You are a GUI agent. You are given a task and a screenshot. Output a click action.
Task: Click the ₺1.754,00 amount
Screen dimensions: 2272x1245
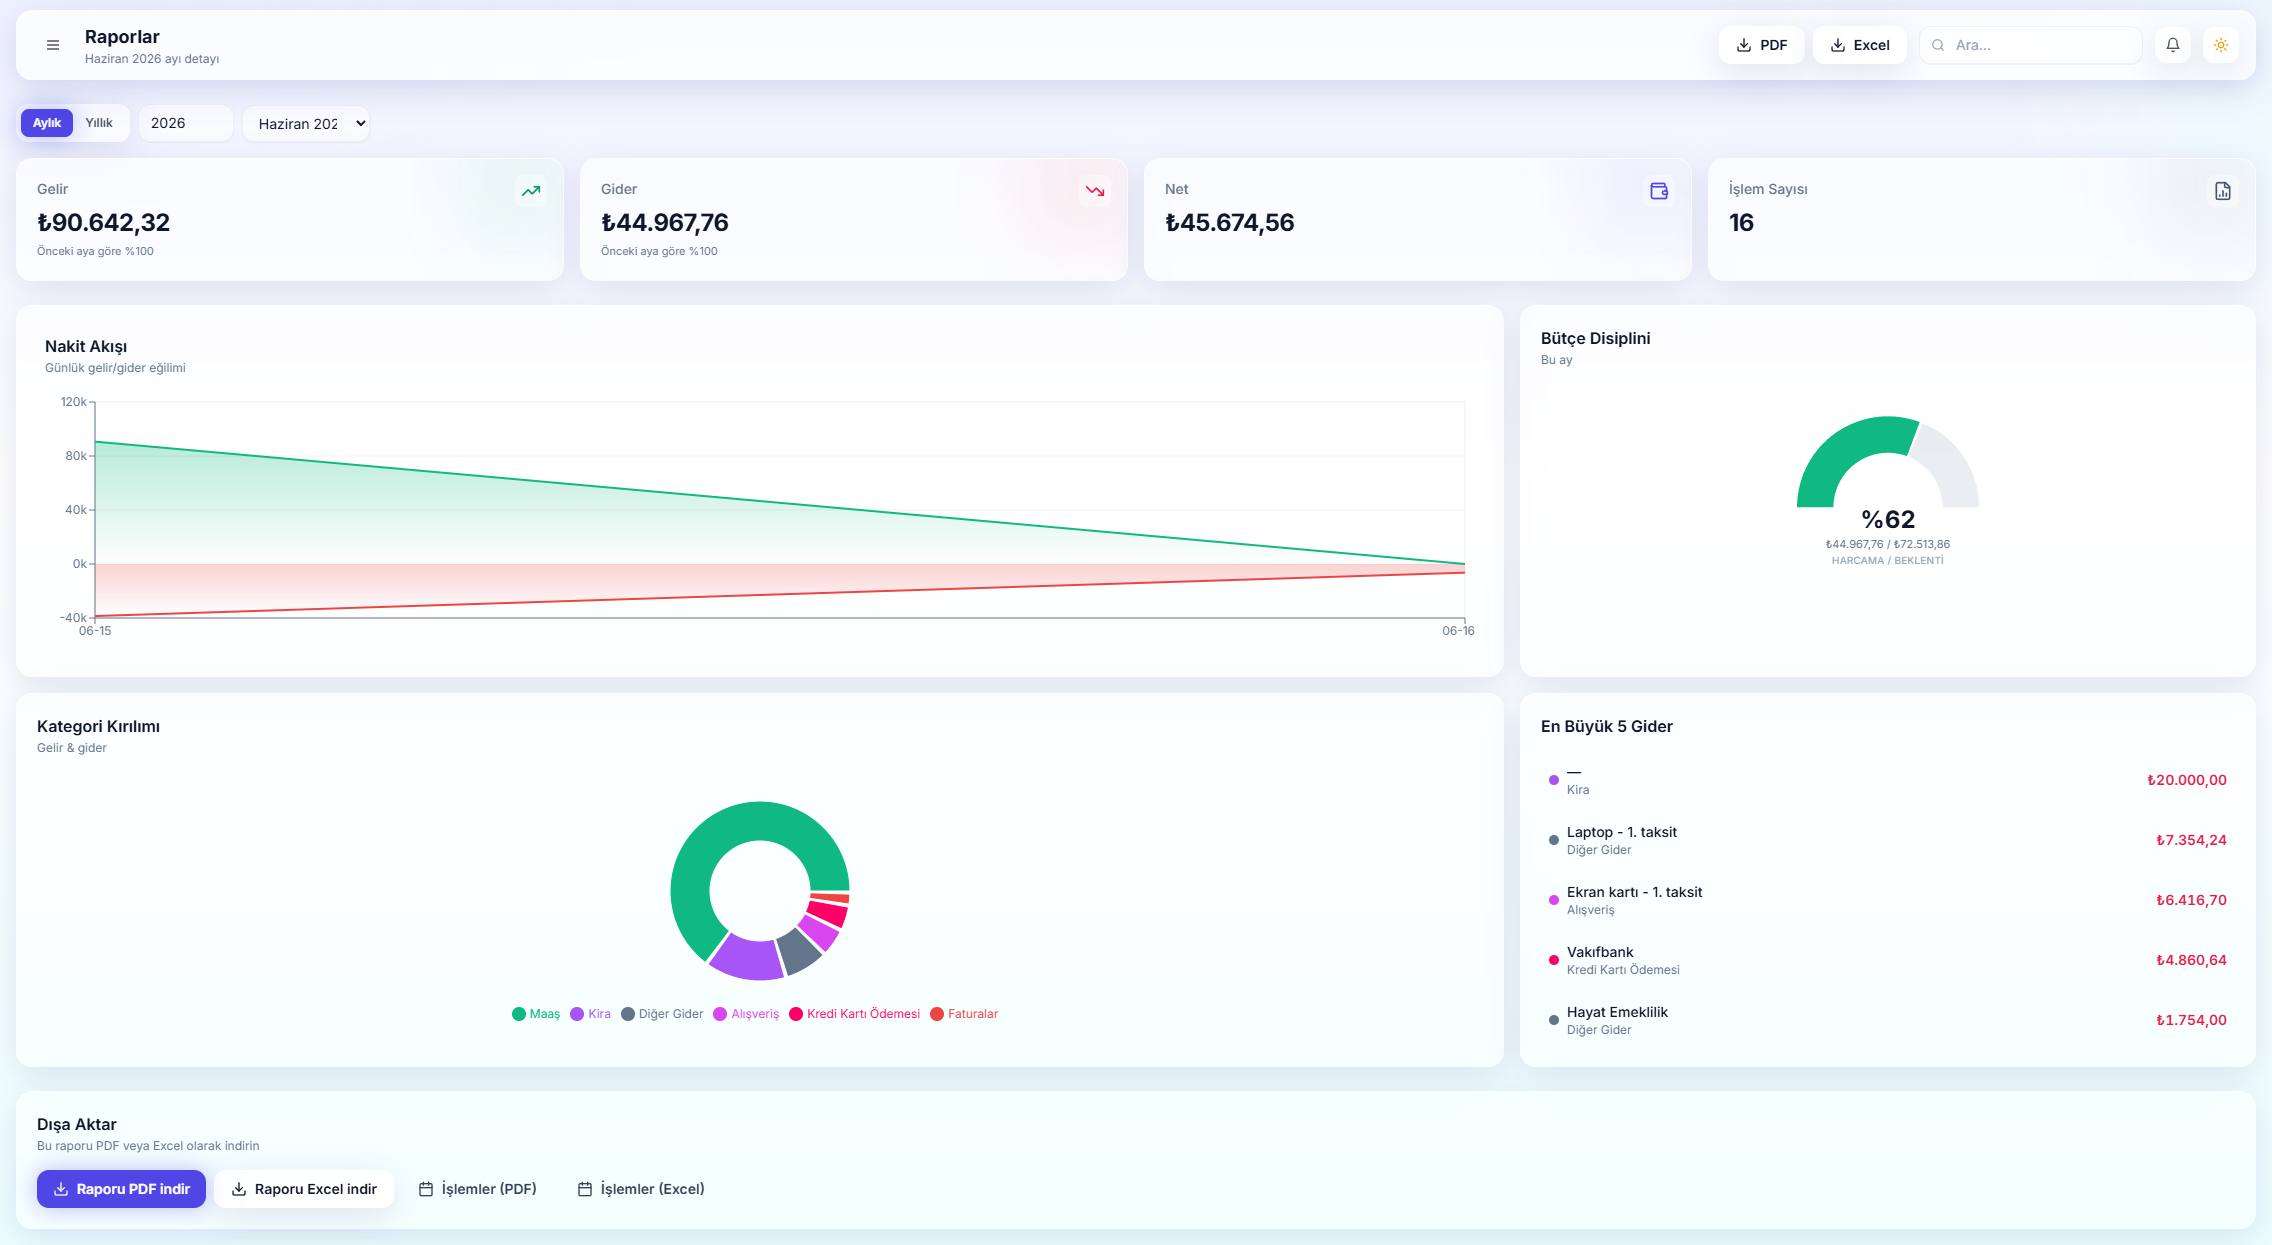(2191, 1020)
